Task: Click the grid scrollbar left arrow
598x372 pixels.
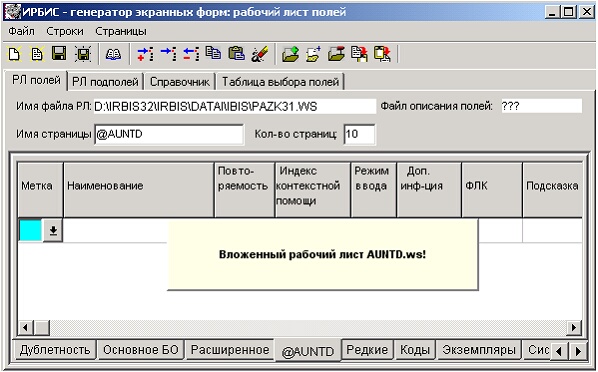Action: point(26,327)
